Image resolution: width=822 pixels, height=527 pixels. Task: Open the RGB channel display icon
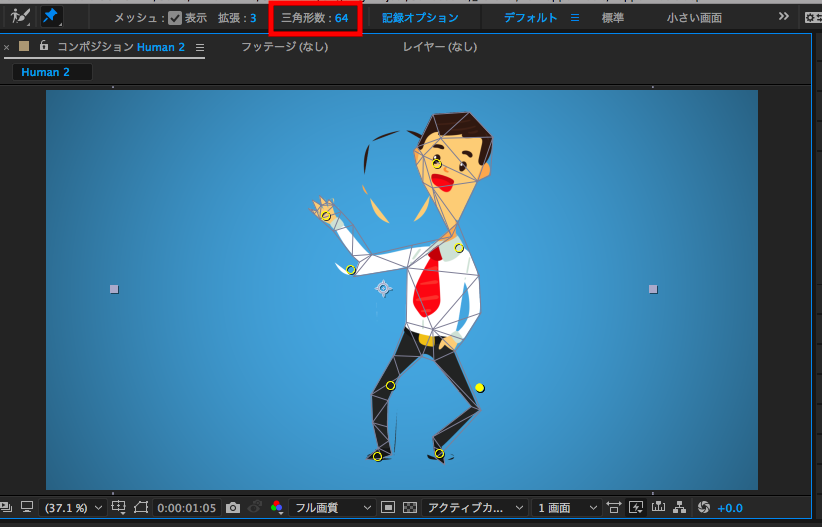(277, 508)
